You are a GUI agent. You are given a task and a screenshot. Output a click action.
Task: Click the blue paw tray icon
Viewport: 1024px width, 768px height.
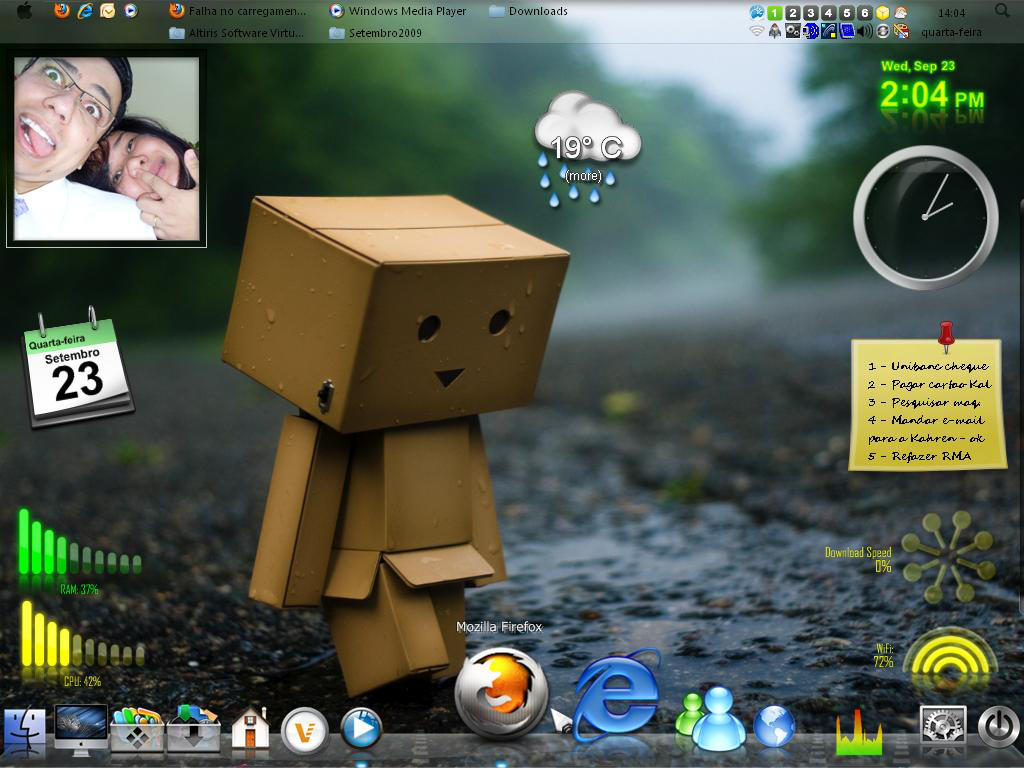pos(757,12)
